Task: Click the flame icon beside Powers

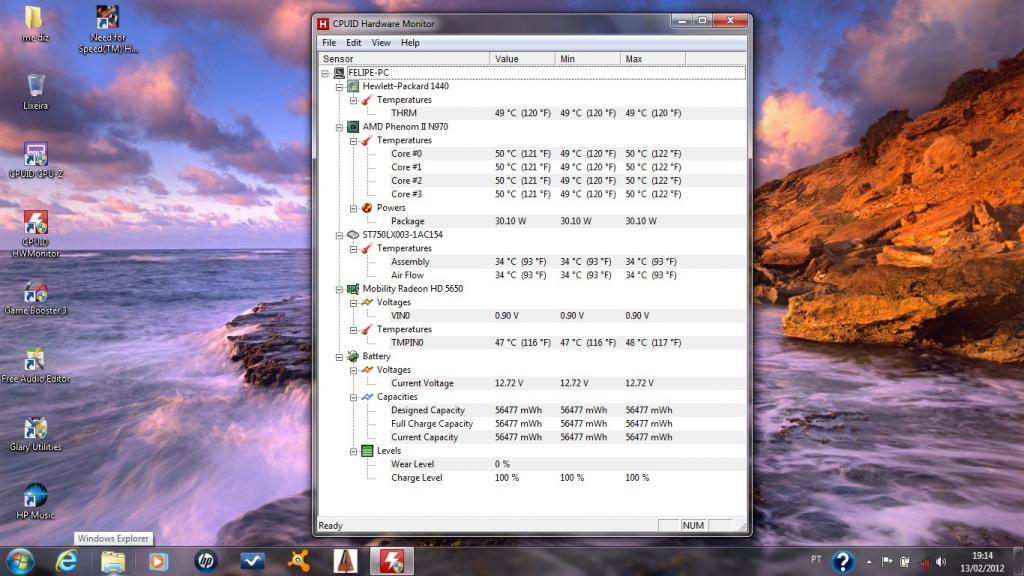Action: pos(367,208)
